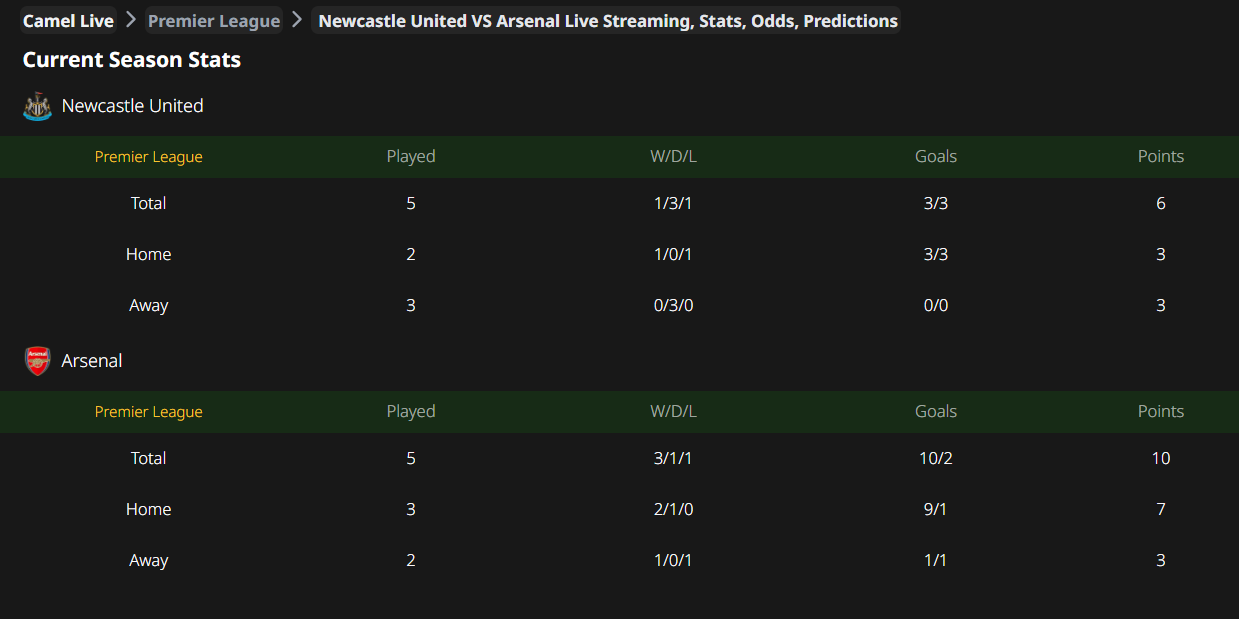This screenshot has height=619, width=1239.
Task: Click the Goals column header in Newcastle table
Action: (x=936, y=156)
